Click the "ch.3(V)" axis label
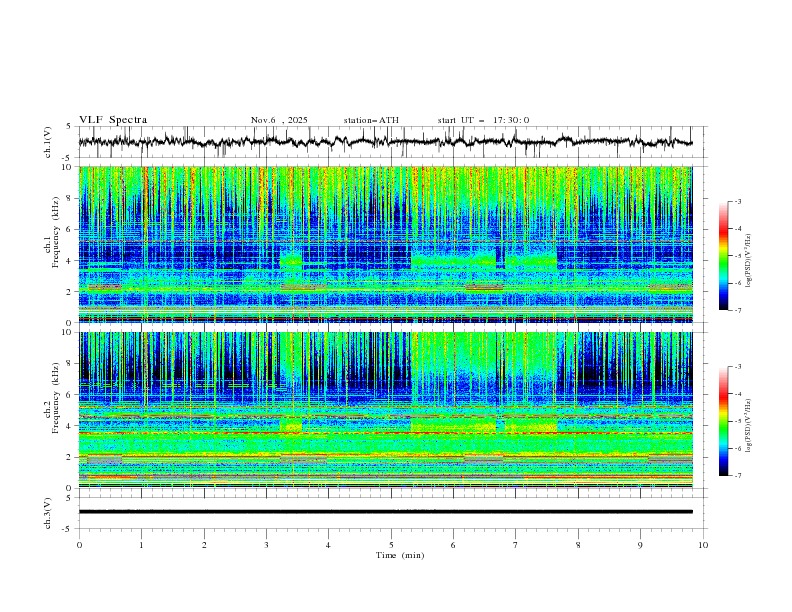Image resolution: width=792 pixels, height=612 pixels. tap(48, 513)
